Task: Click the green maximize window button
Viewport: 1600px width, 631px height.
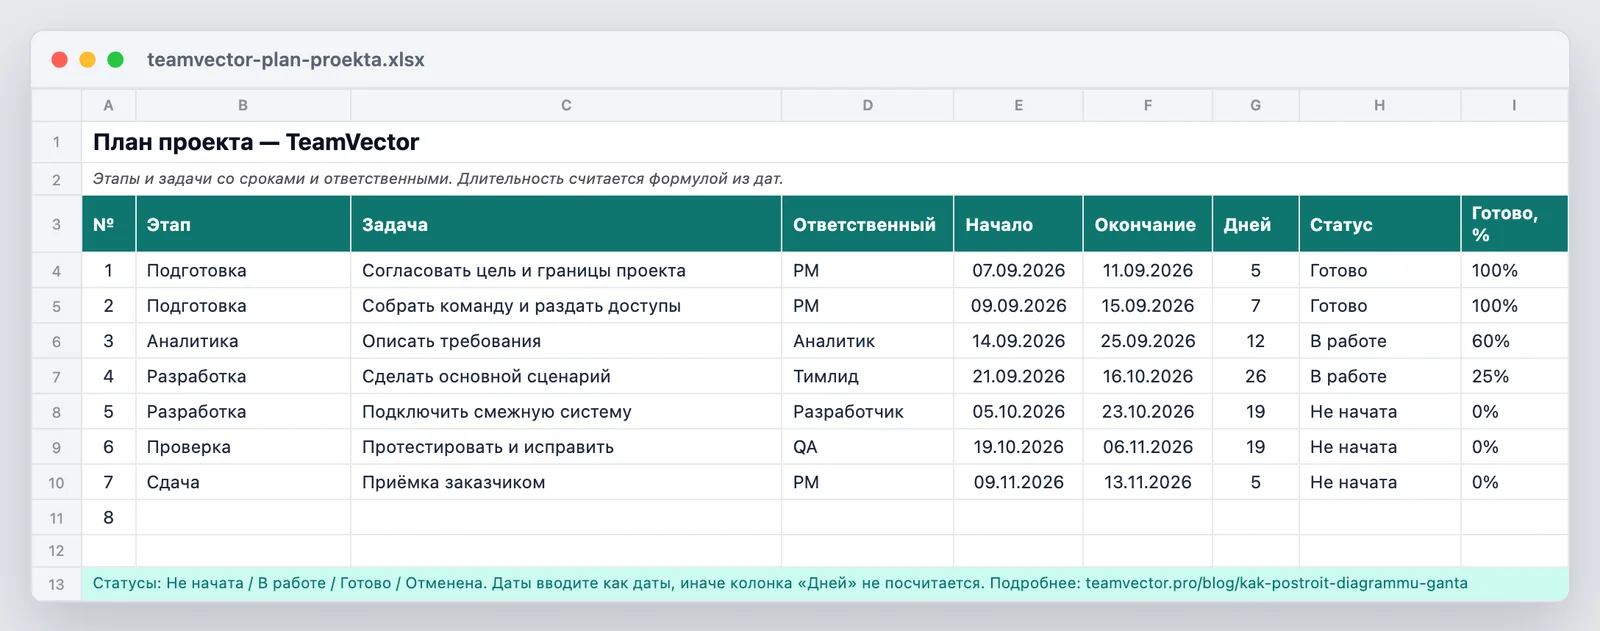Action: pos(116,60)
